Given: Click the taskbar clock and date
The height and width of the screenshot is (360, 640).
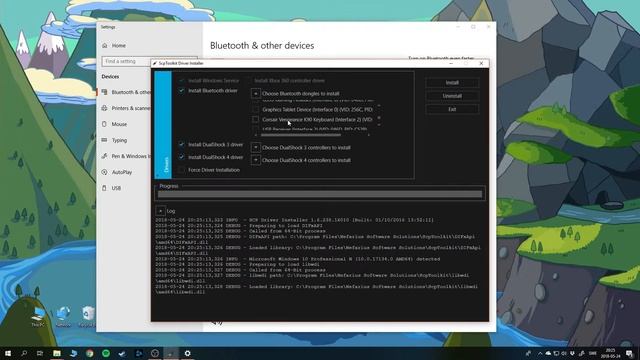Looking at the screenshot, I should (610, 353).
